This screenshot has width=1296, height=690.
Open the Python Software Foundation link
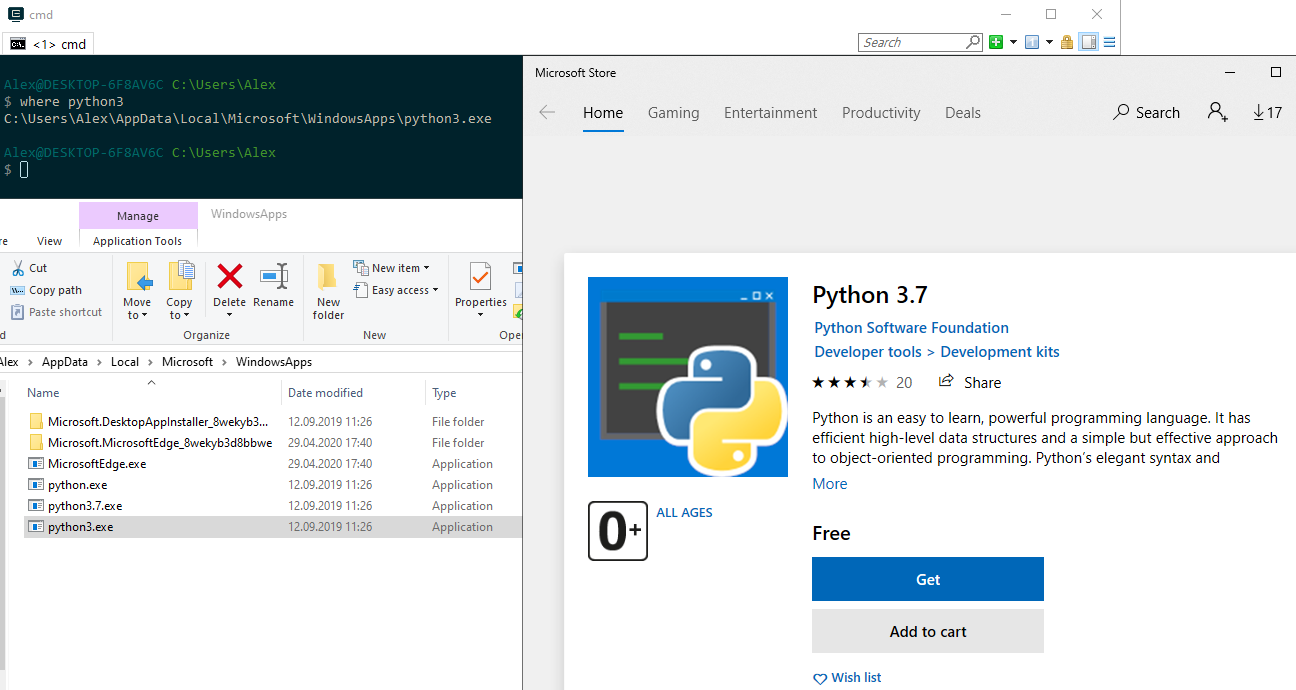click(911, 328)
